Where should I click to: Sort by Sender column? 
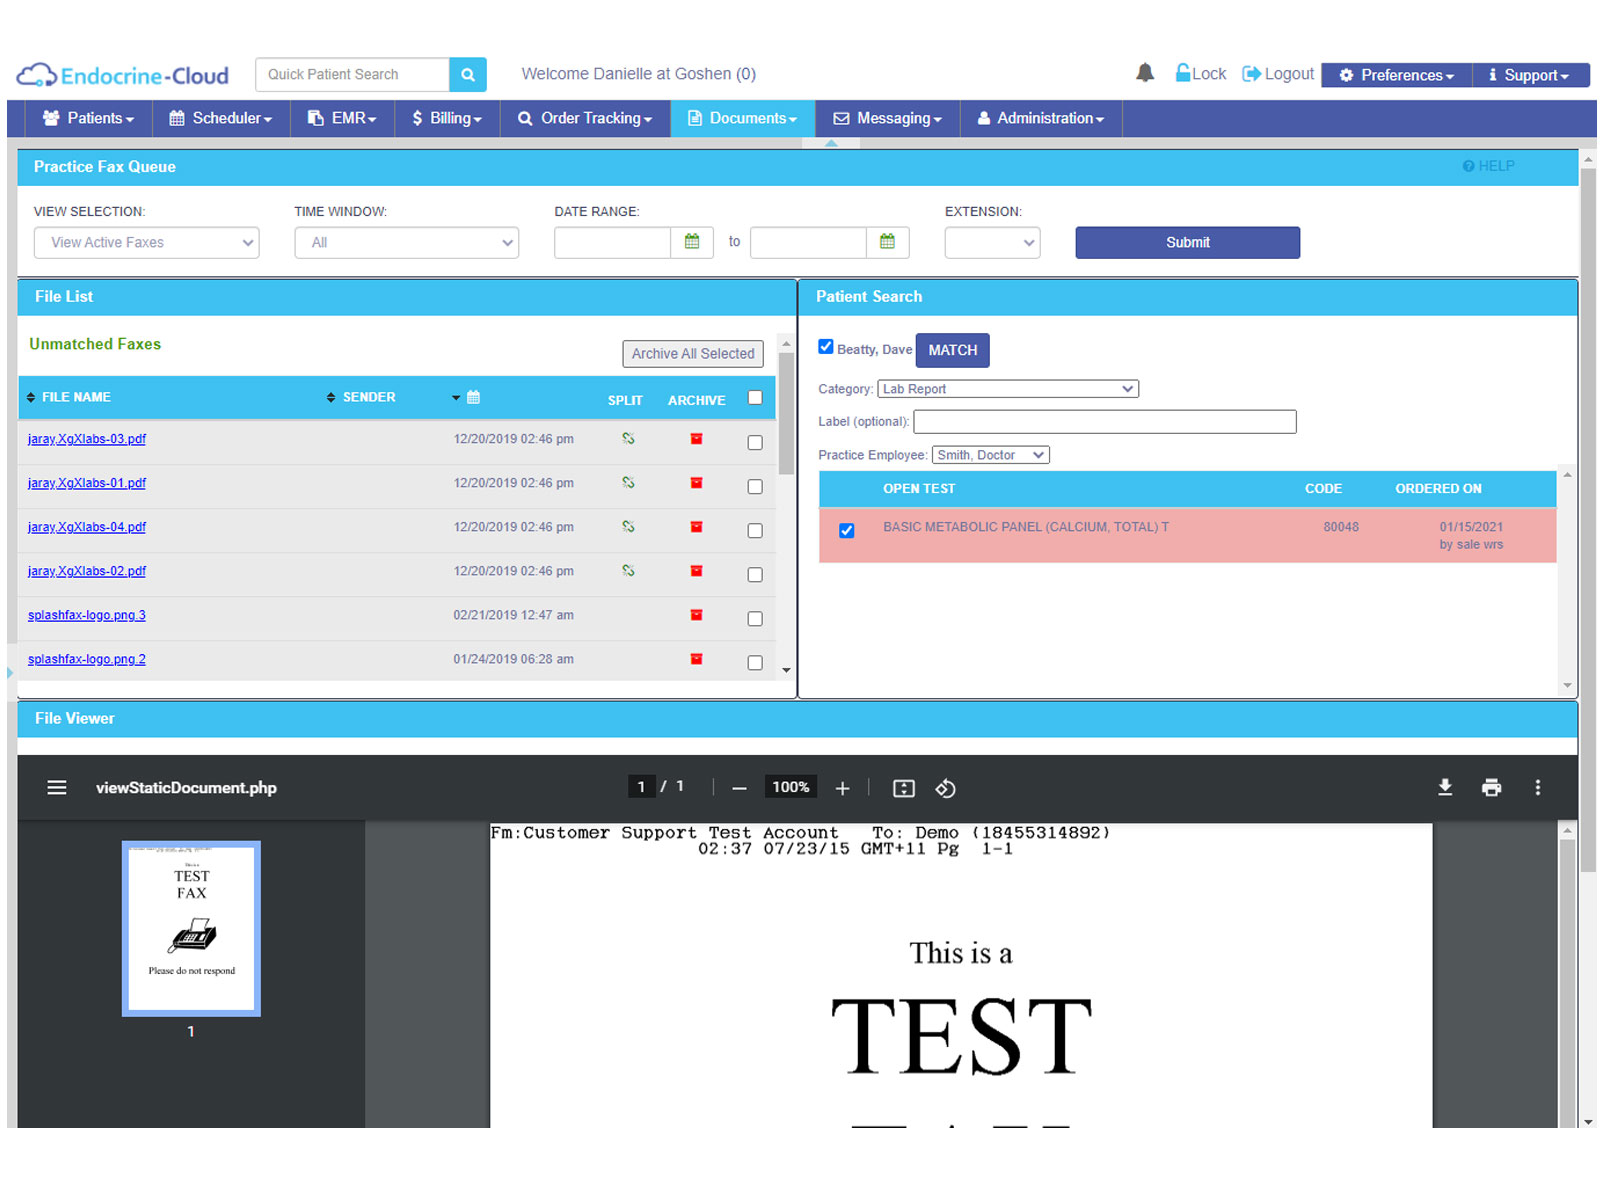[361, 397]
